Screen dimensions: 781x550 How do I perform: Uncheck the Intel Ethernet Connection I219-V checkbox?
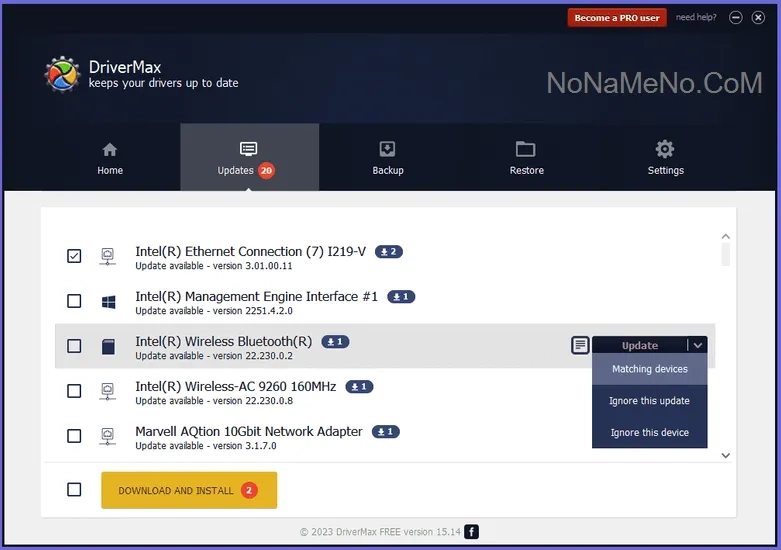coord(74,256)
